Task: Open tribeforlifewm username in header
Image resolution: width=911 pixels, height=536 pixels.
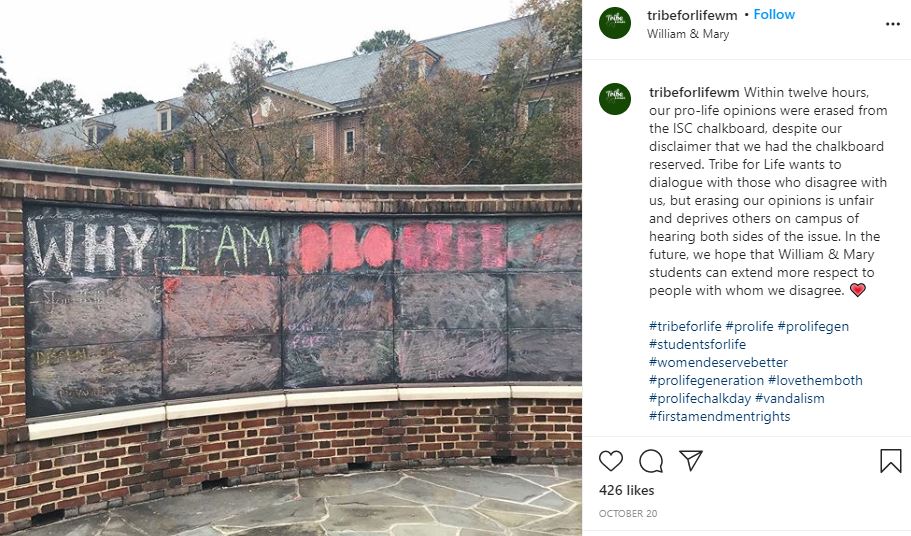Action: tap(692, 15)
